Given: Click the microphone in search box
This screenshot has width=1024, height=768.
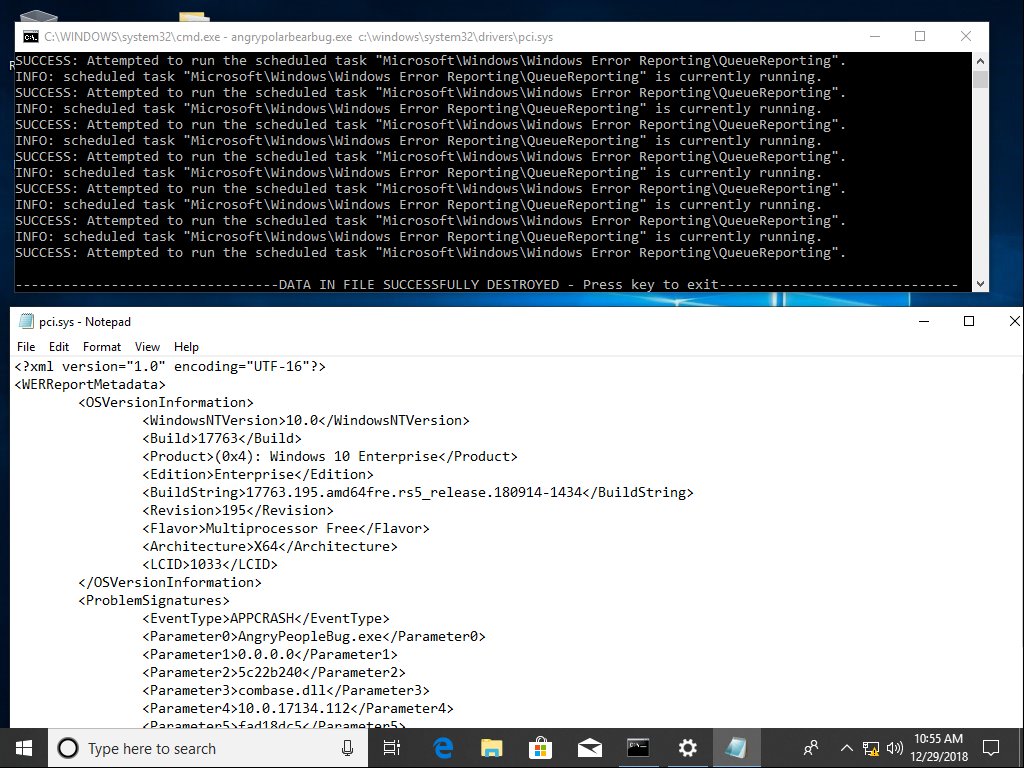Looking at the screenshot, I should point(347,748).
